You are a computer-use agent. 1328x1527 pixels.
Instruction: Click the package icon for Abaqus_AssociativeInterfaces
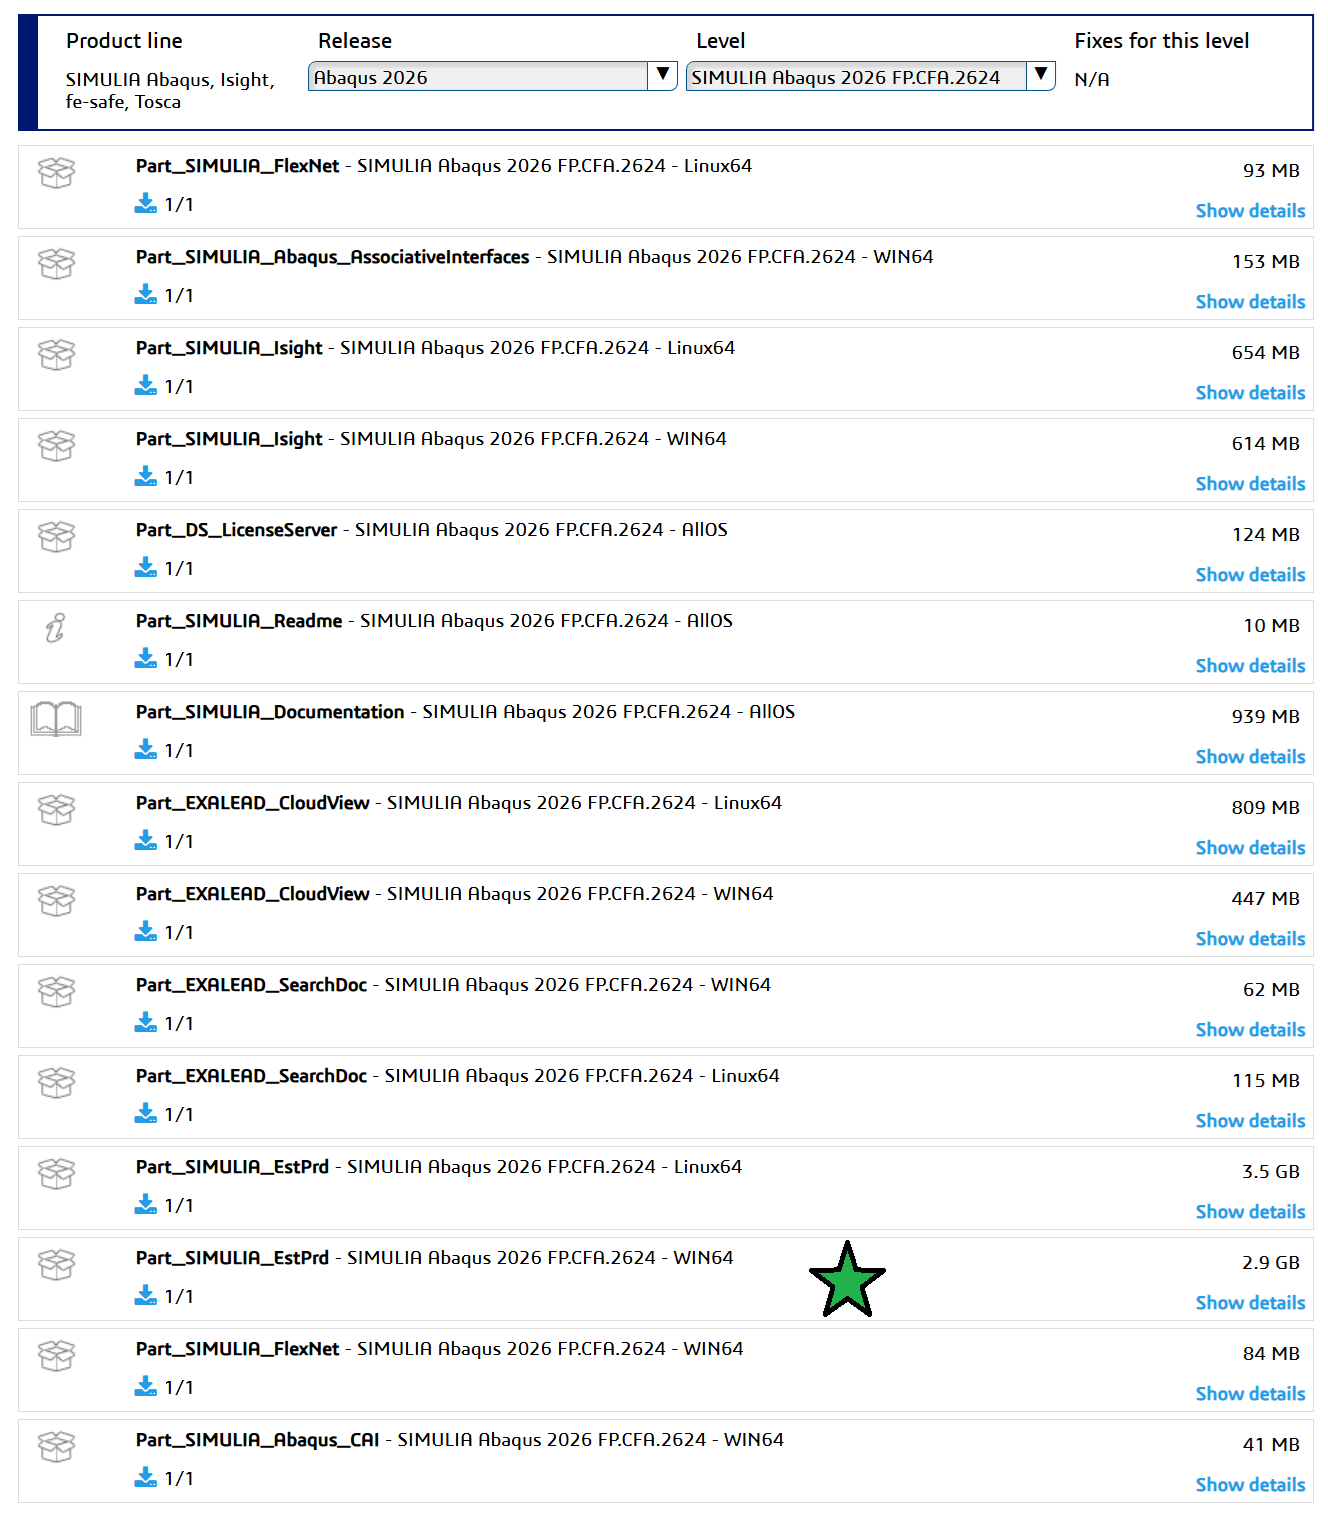tap(56, 264)
